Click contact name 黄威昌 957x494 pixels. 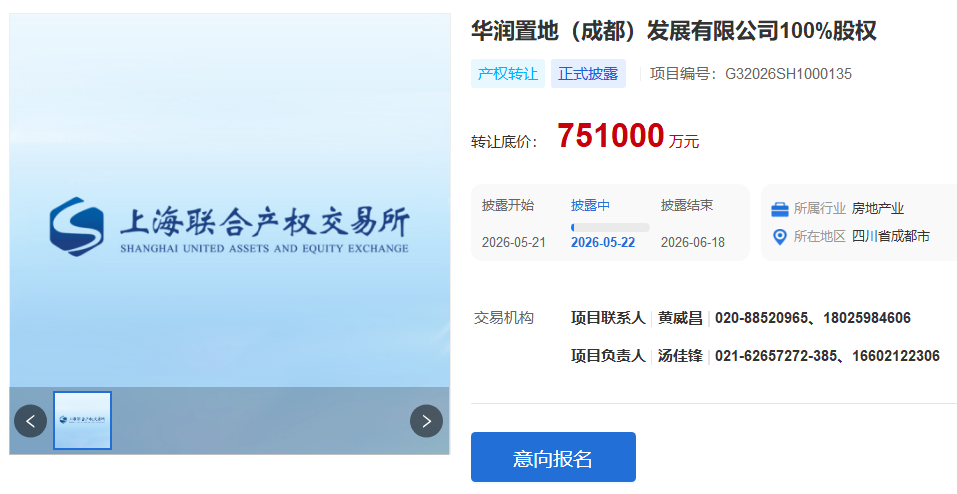(680, 318)
